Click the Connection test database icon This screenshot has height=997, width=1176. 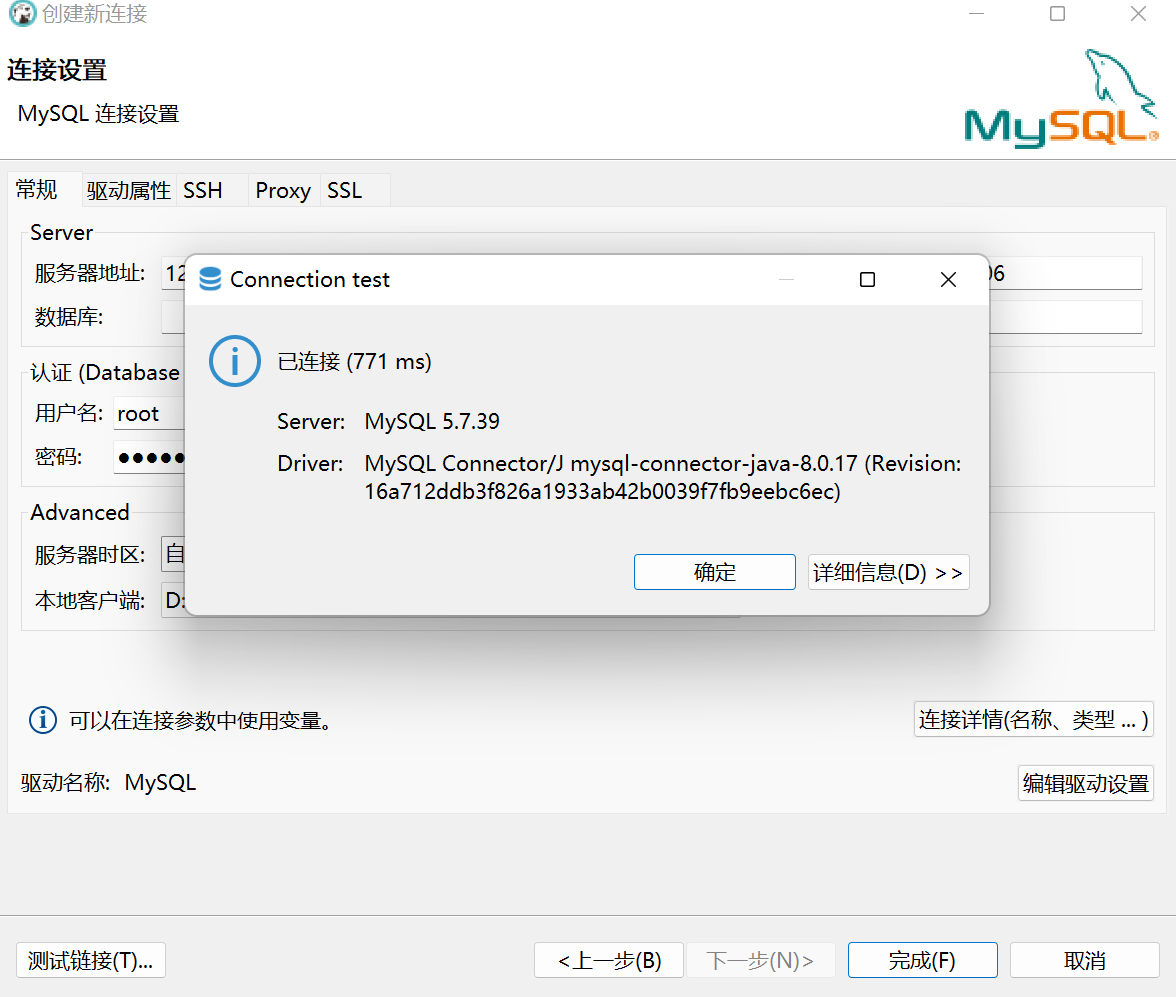click(210, 279)
